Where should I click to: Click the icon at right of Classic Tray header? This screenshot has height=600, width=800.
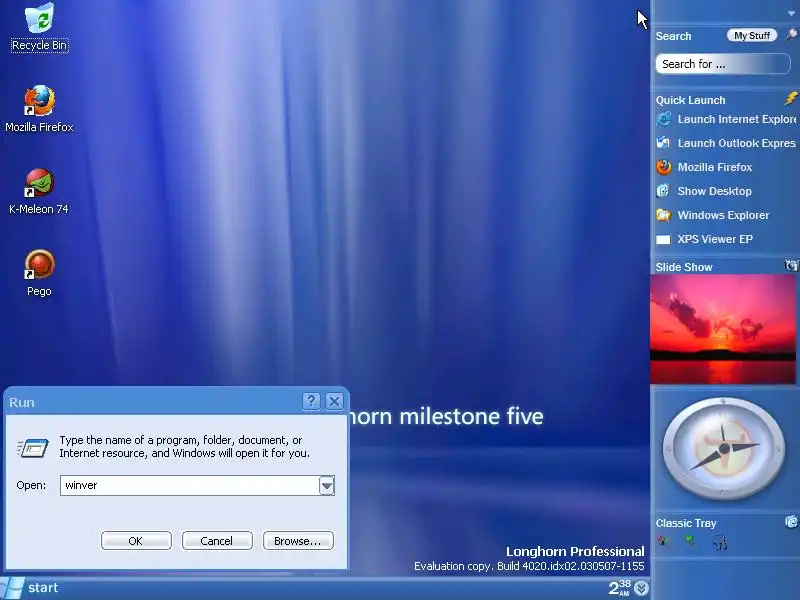tap(791, 521)
